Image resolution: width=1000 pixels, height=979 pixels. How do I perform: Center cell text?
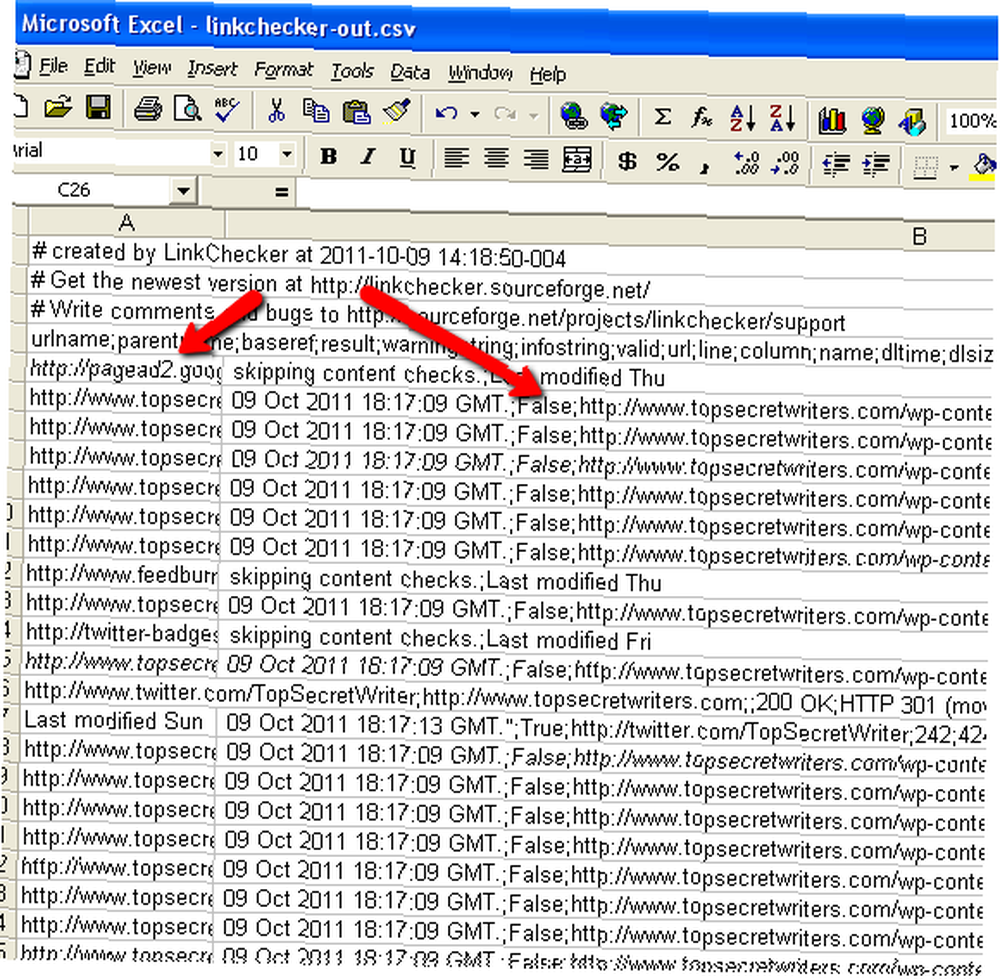click(496, 158)
